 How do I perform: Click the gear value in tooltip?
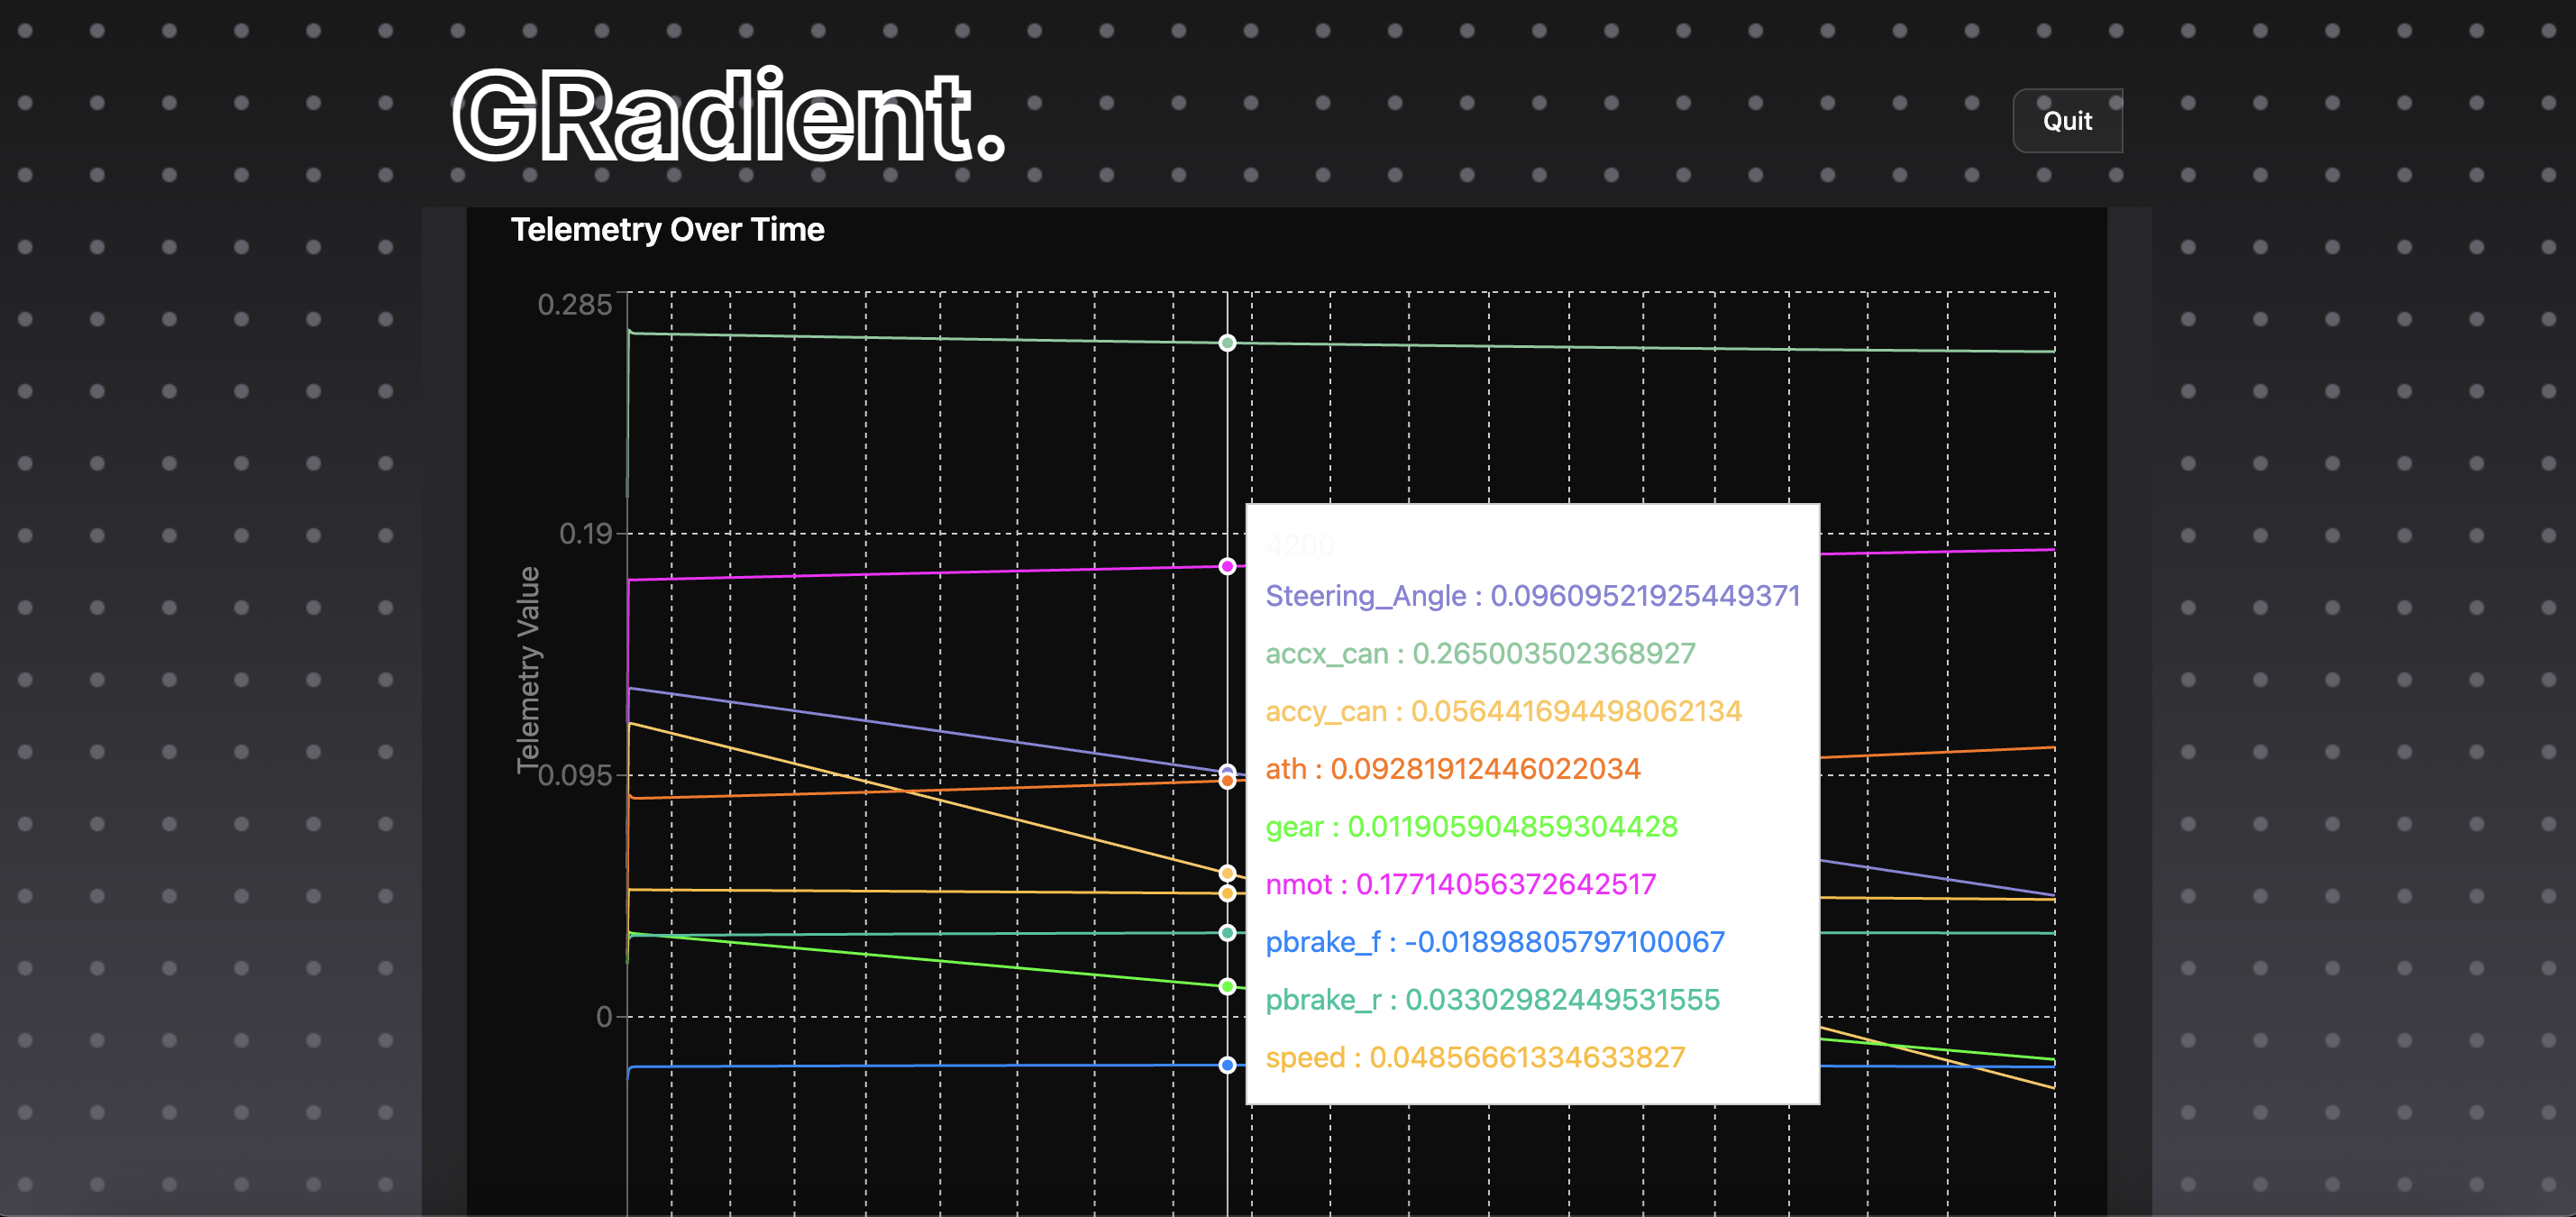1512,827
